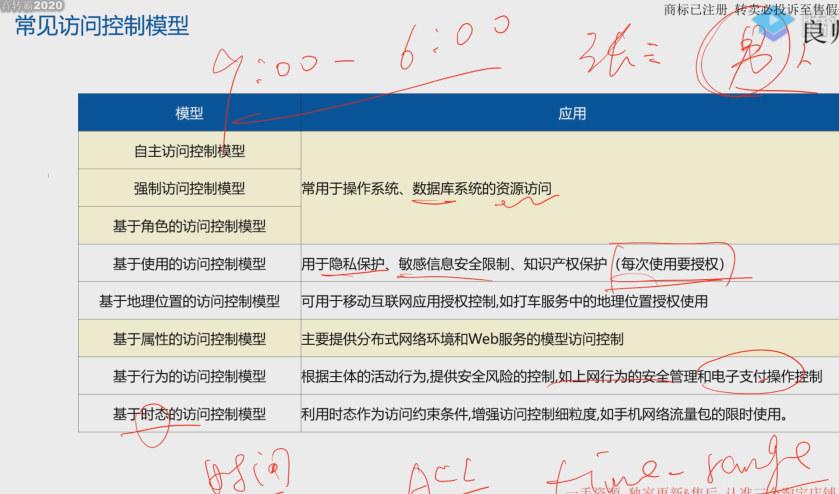The image size is (839, 494).
Task: Select the 基于使用的访问控制模型 cell
Action: click(x=189, y=264)
